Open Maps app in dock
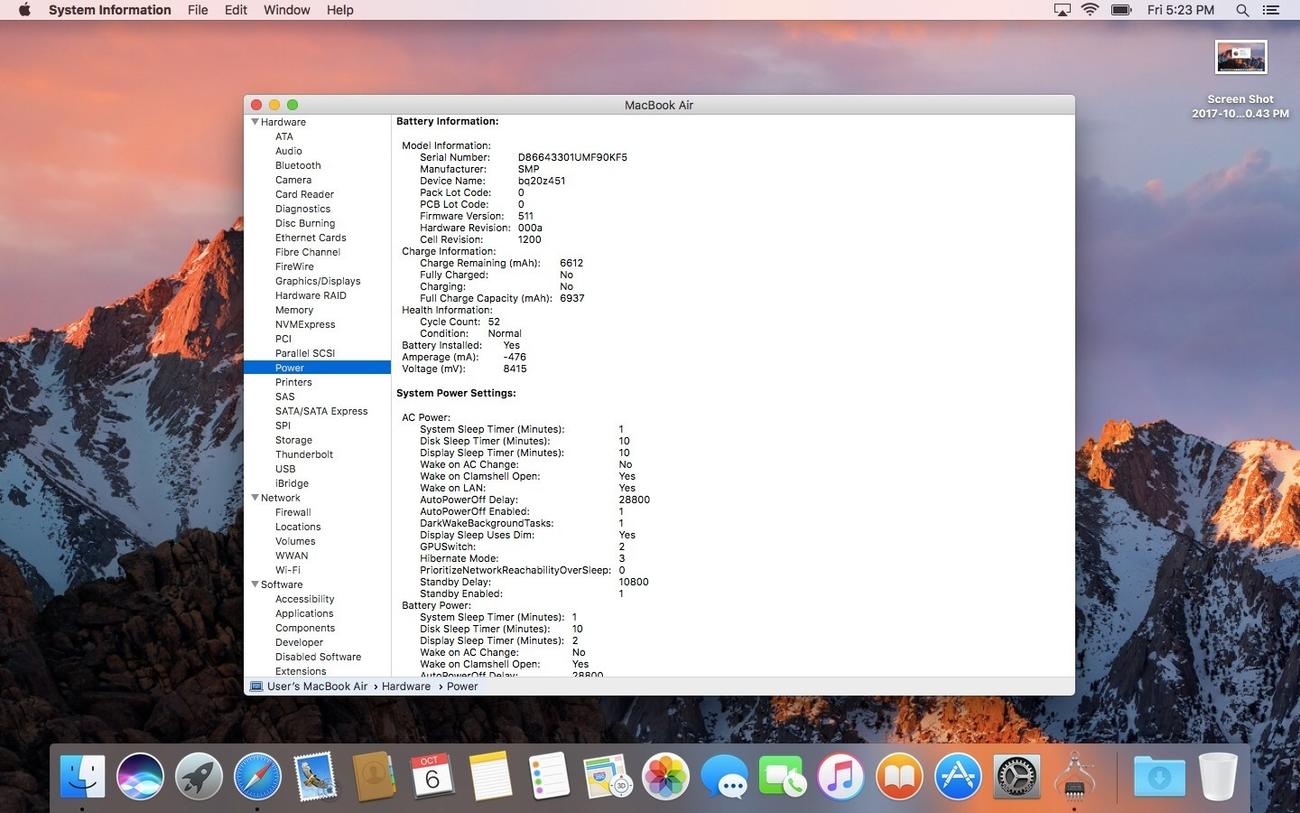This screenshot has width=1300, height=813. (x=607, y=776)
